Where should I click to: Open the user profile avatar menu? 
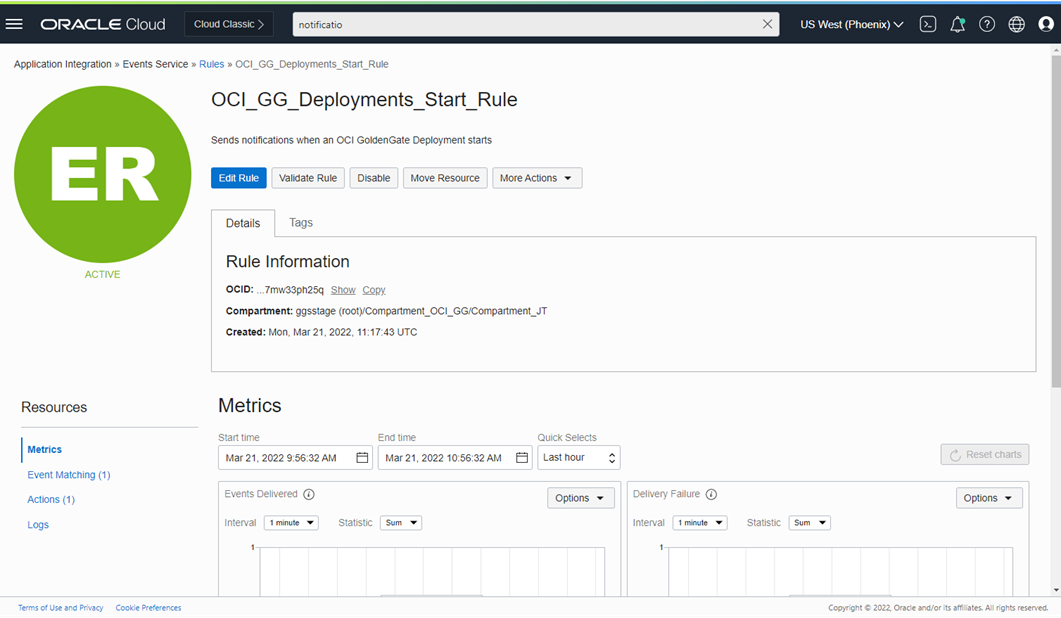(1046, 24)
